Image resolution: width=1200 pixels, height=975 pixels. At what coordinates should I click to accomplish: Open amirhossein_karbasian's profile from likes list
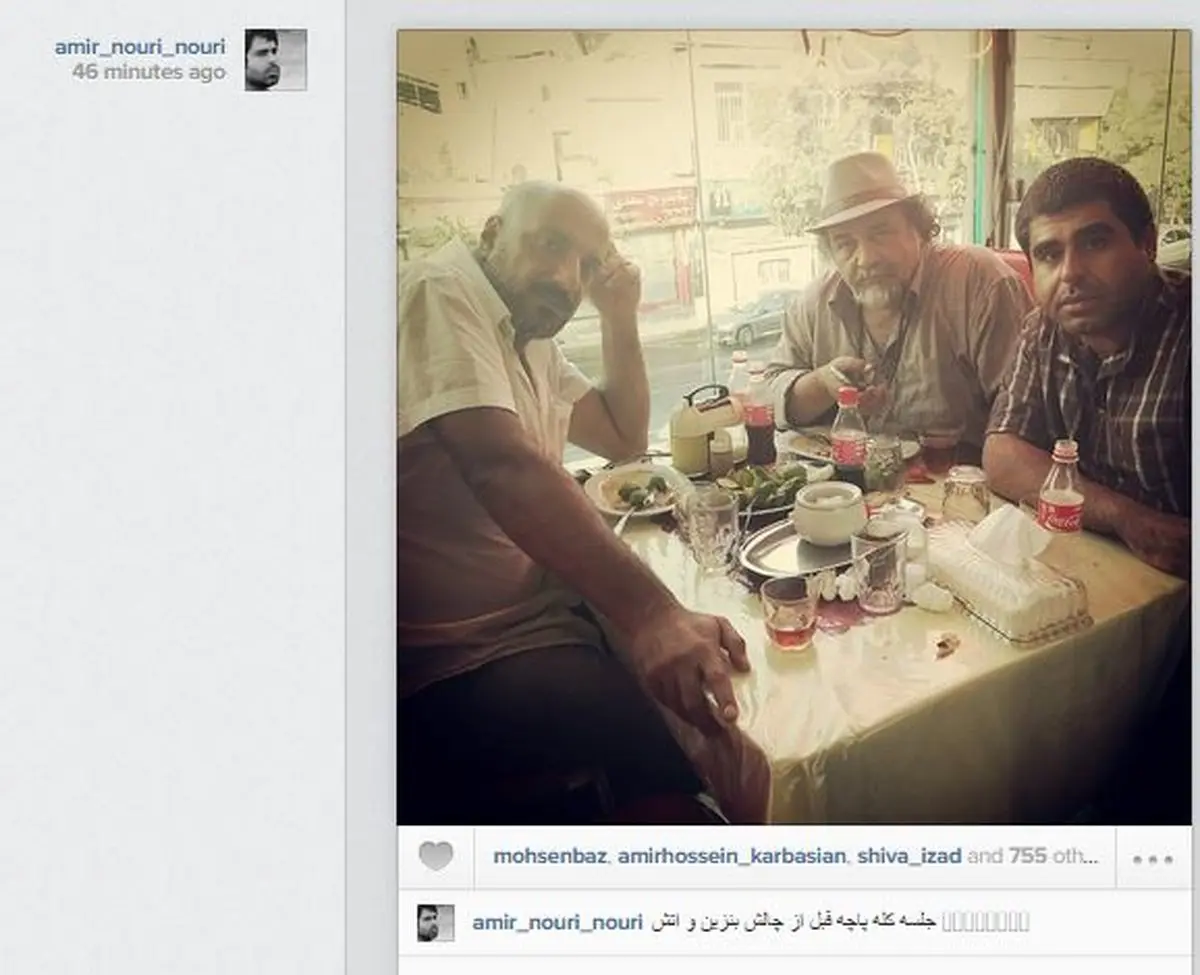point(731,856)
